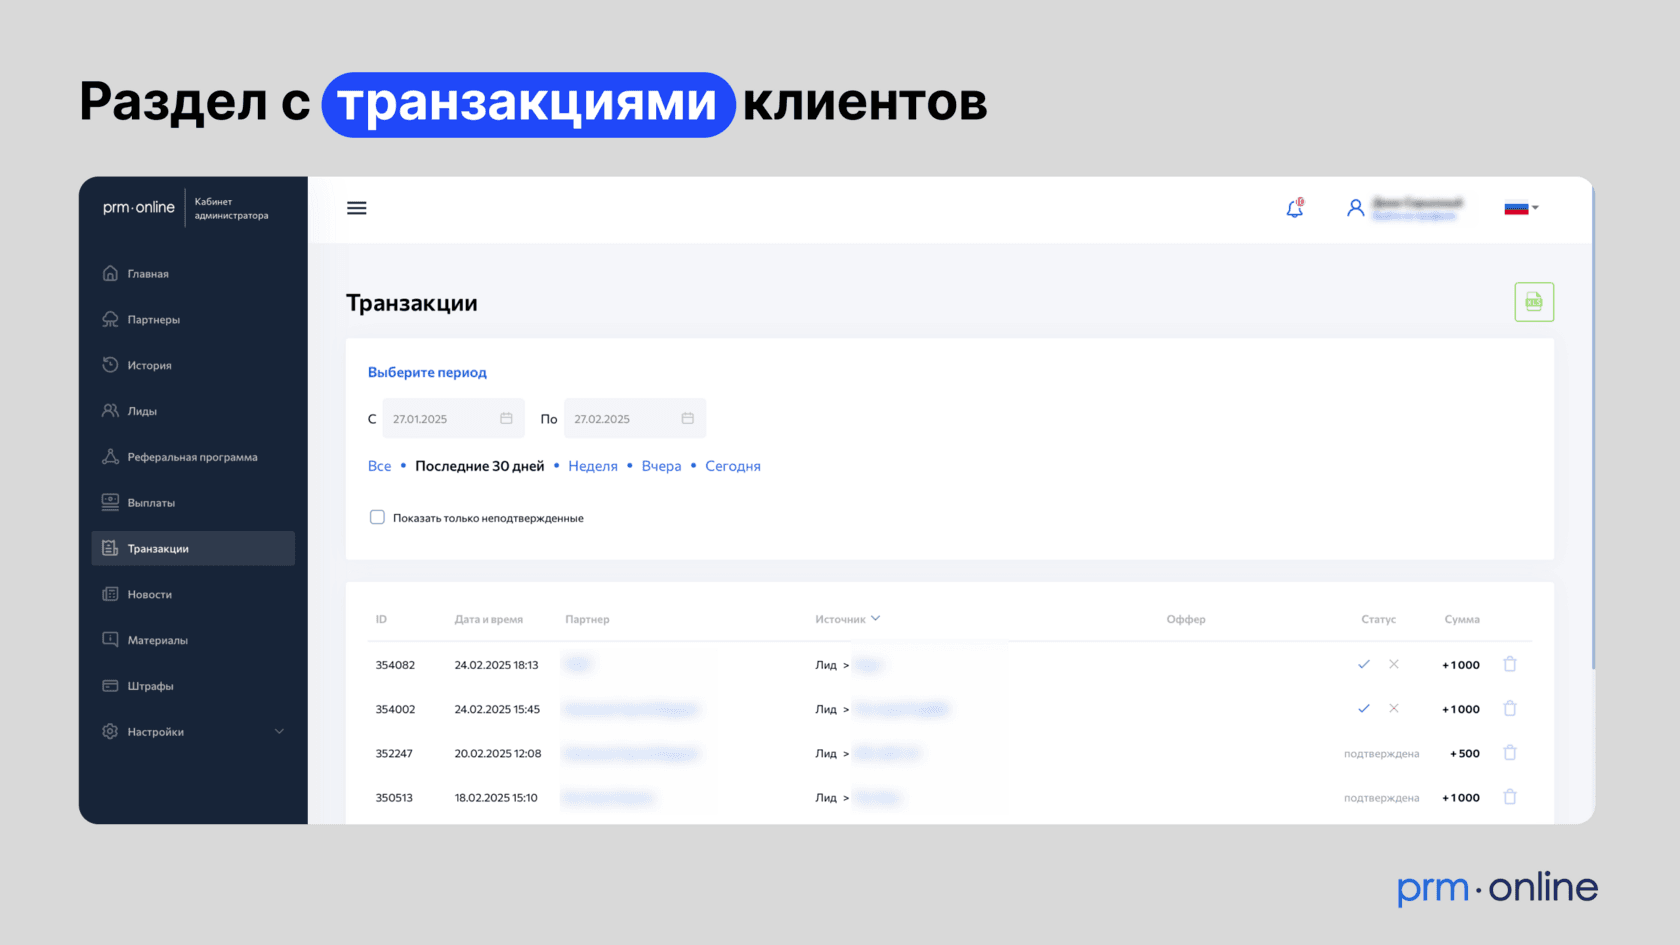Viewport: 1680px width, 945px height.
Task: Go to Выплаты in sidebar
Action: pyautogui.click(x=151, y=503)
